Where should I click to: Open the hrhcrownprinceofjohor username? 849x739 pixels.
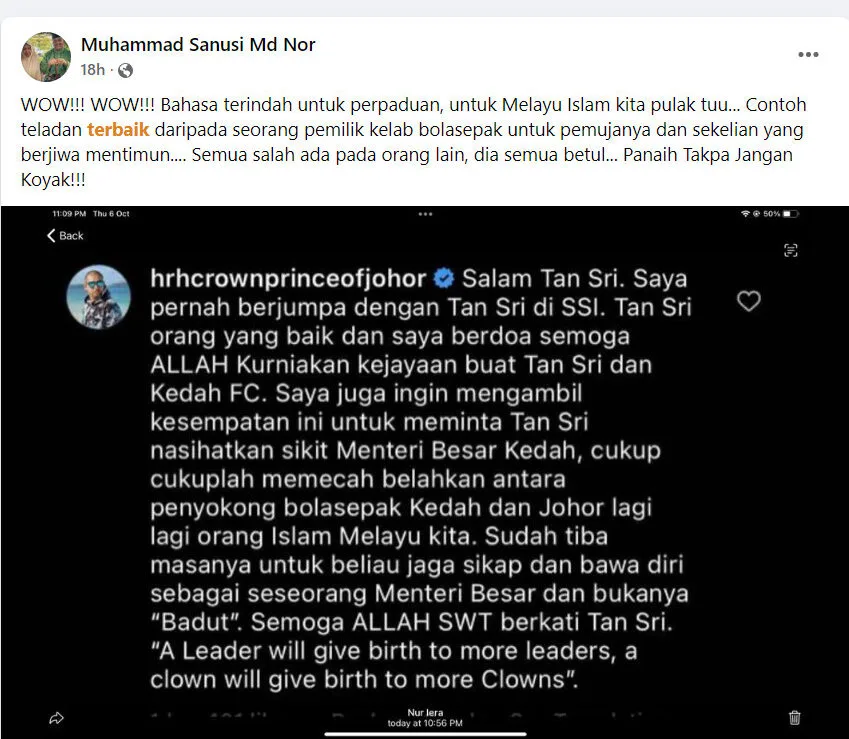(x=288, y=279)
